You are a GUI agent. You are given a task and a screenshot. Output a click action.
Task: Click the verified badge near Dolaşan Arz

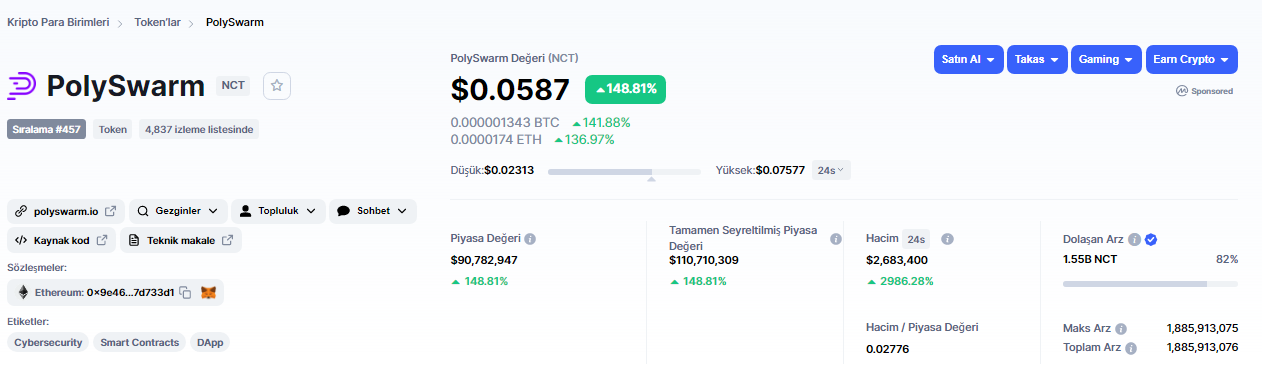click(x=1151, y=239)
